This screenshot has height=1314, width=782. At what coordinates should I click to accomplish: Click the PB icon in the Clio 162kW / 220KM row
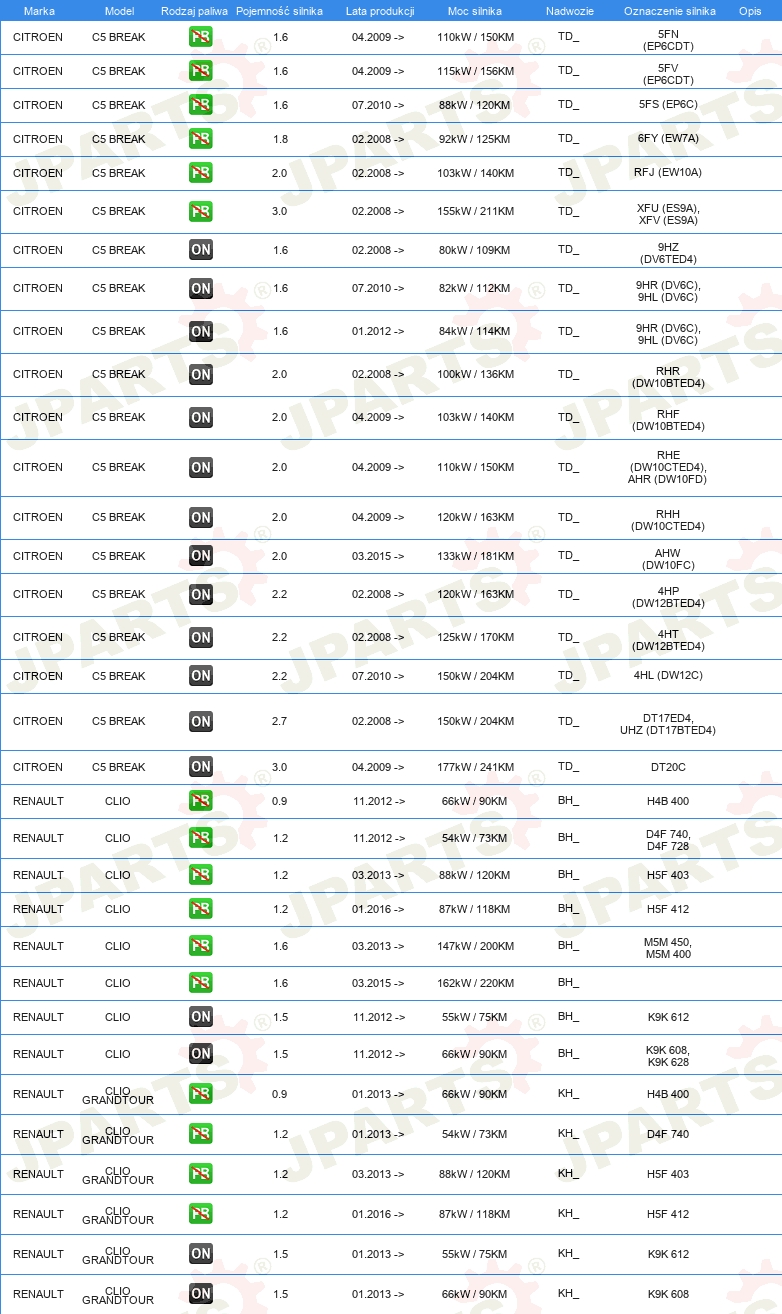coord(200,983)
